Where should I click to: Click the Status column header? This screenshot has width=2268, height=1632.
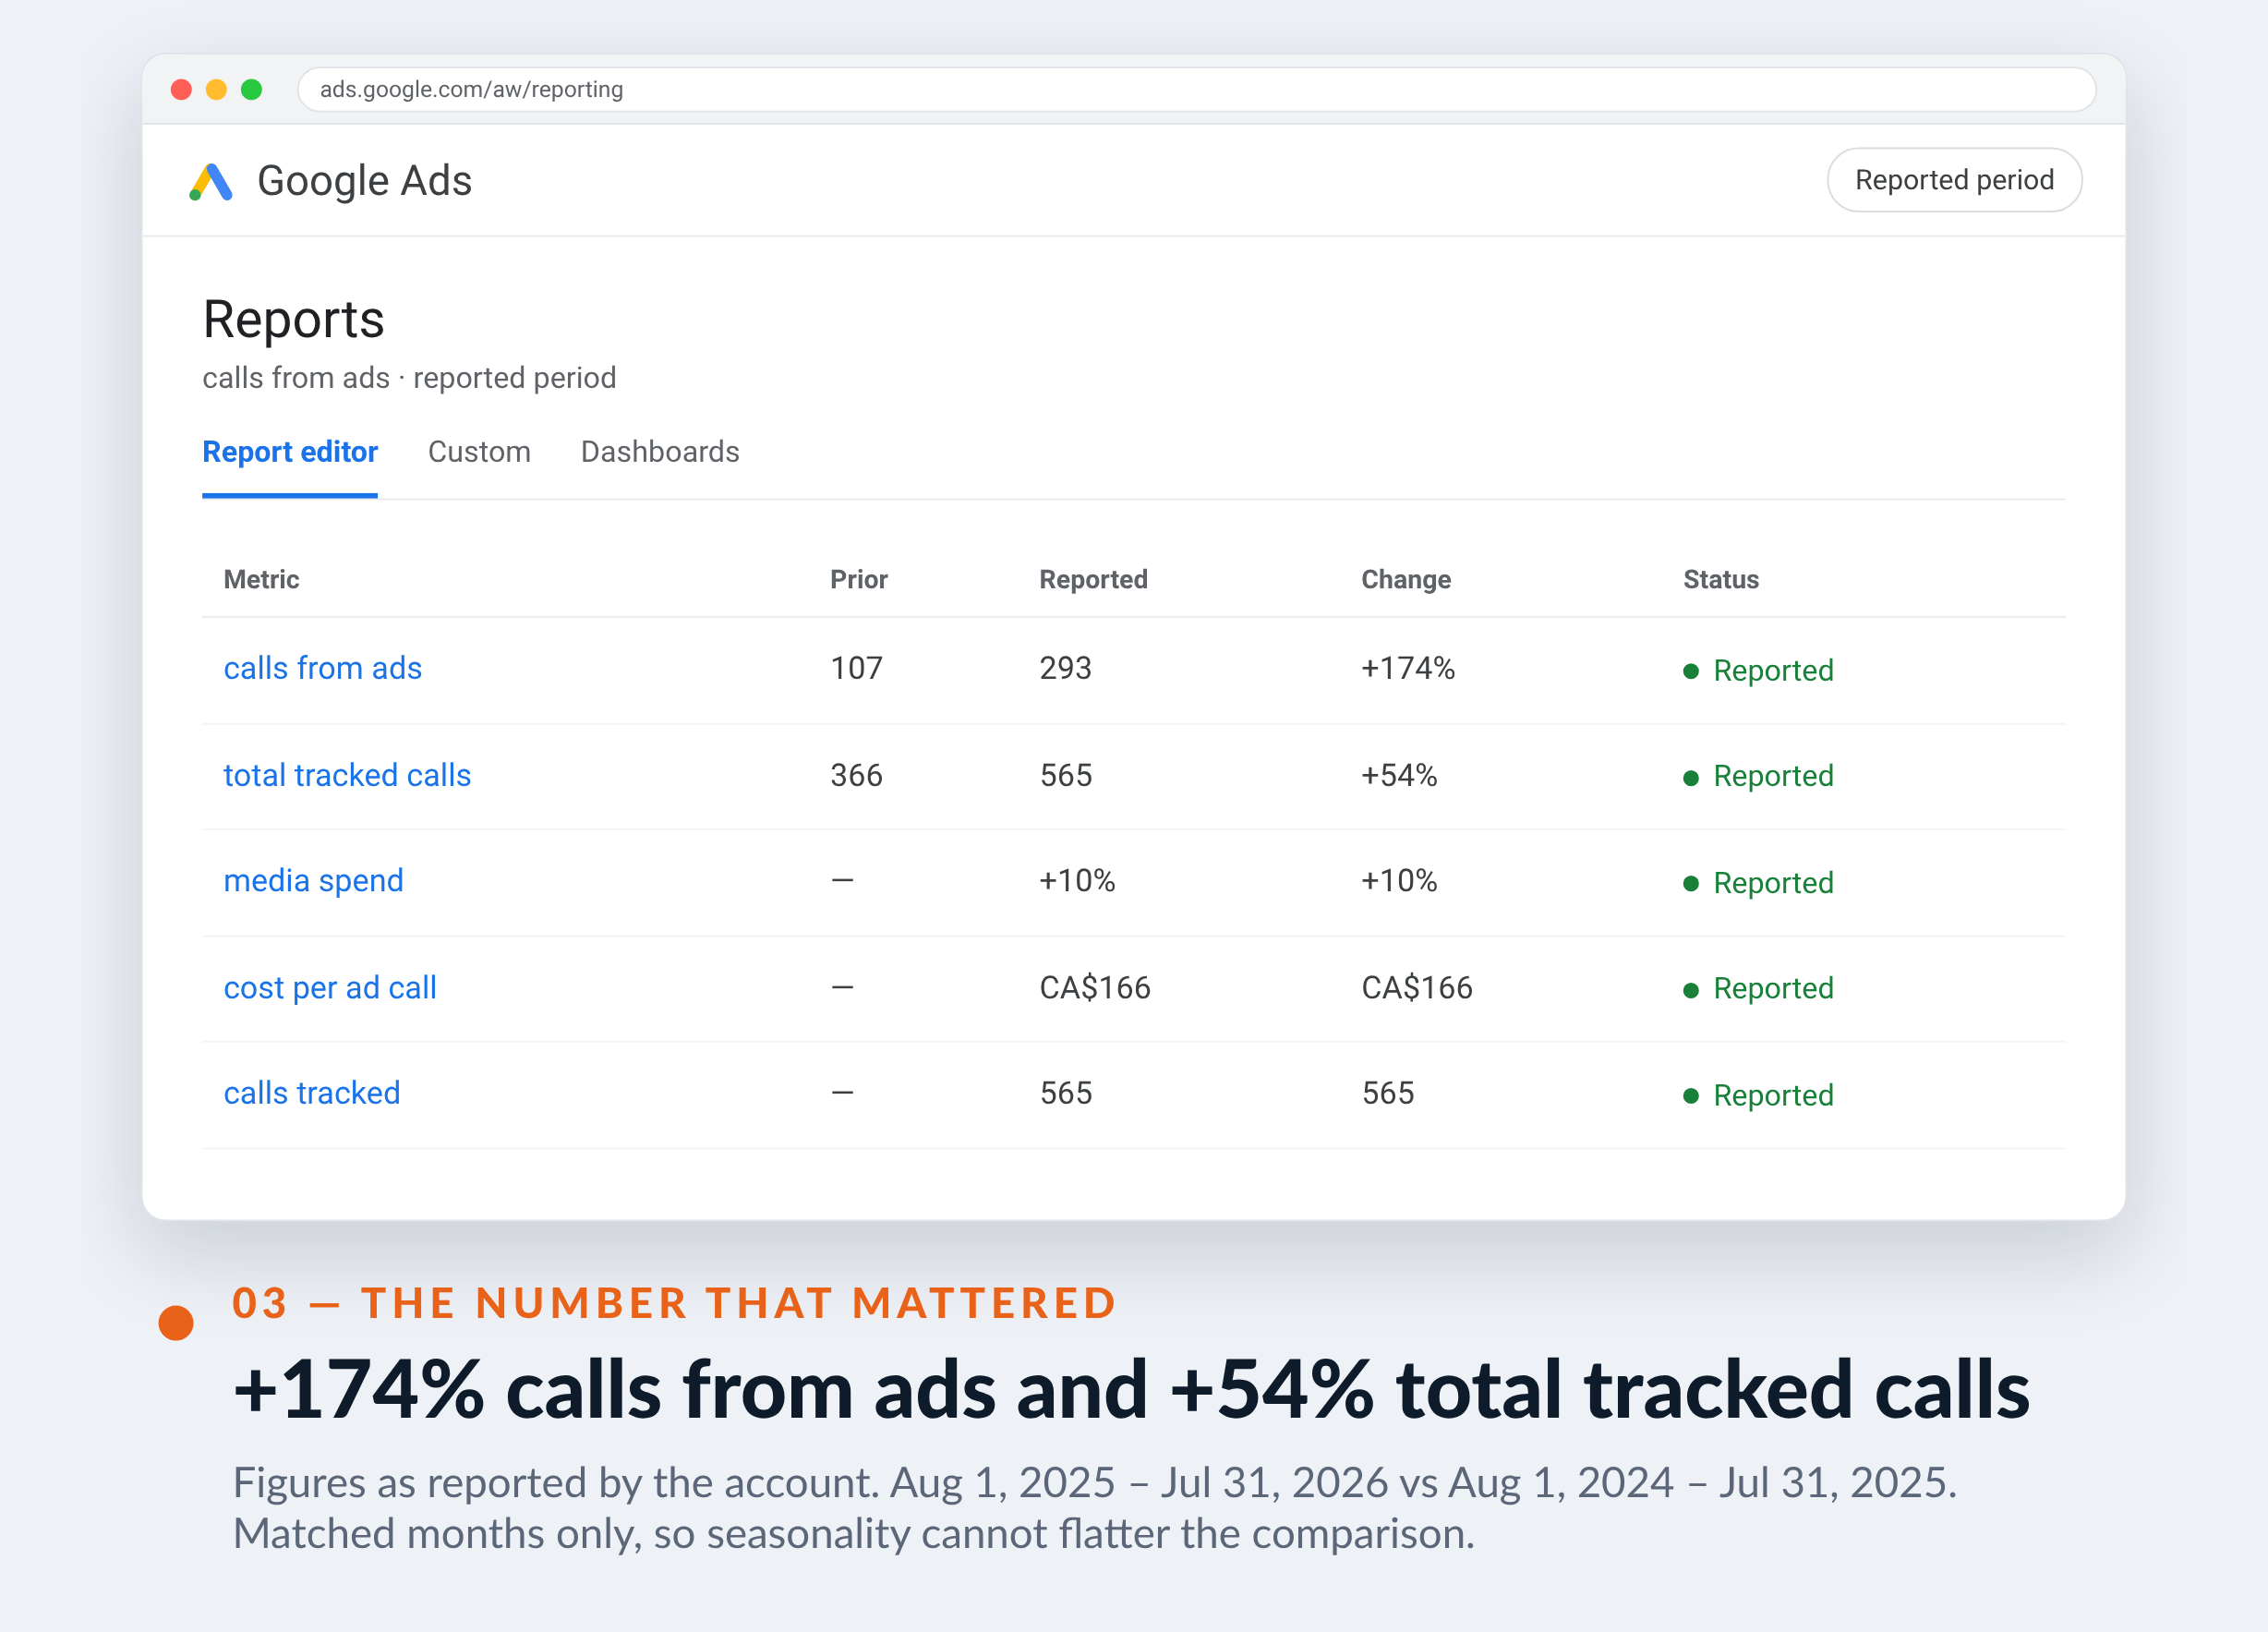click(1721, 579)
